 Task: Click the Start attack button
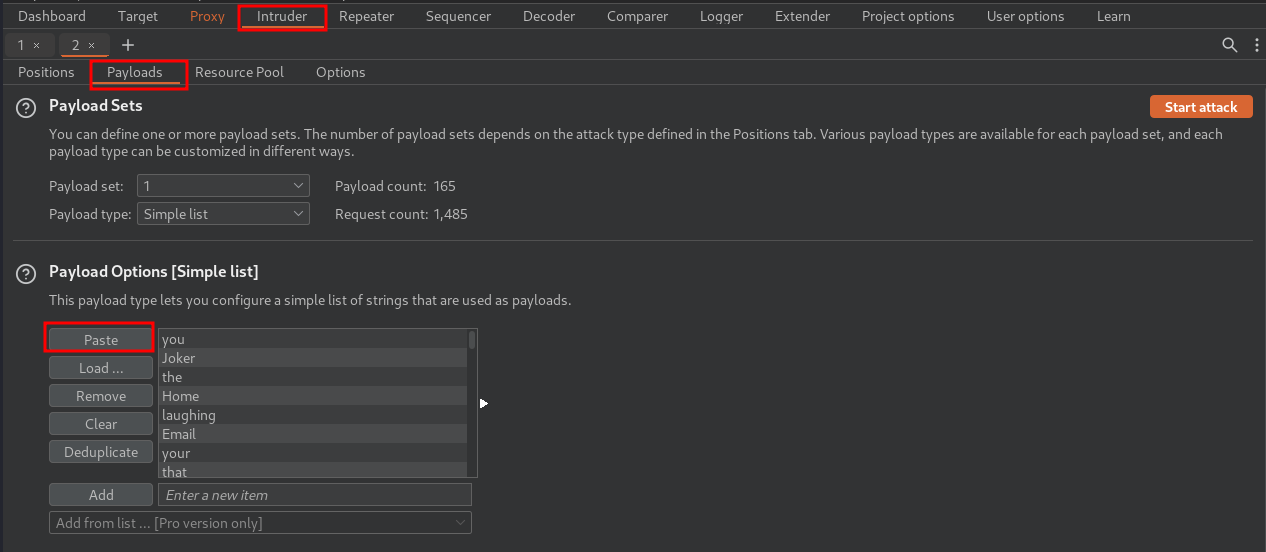click(1201, 107)
